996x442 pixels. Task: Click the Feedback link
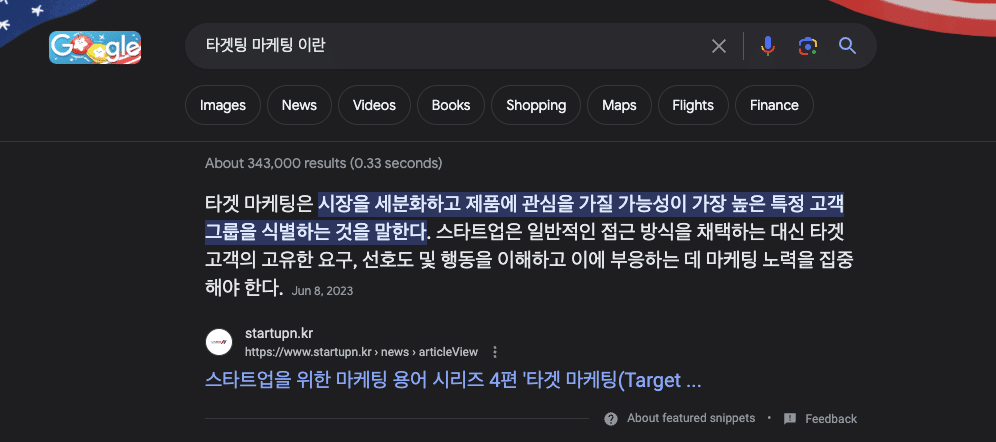(831, 419)
